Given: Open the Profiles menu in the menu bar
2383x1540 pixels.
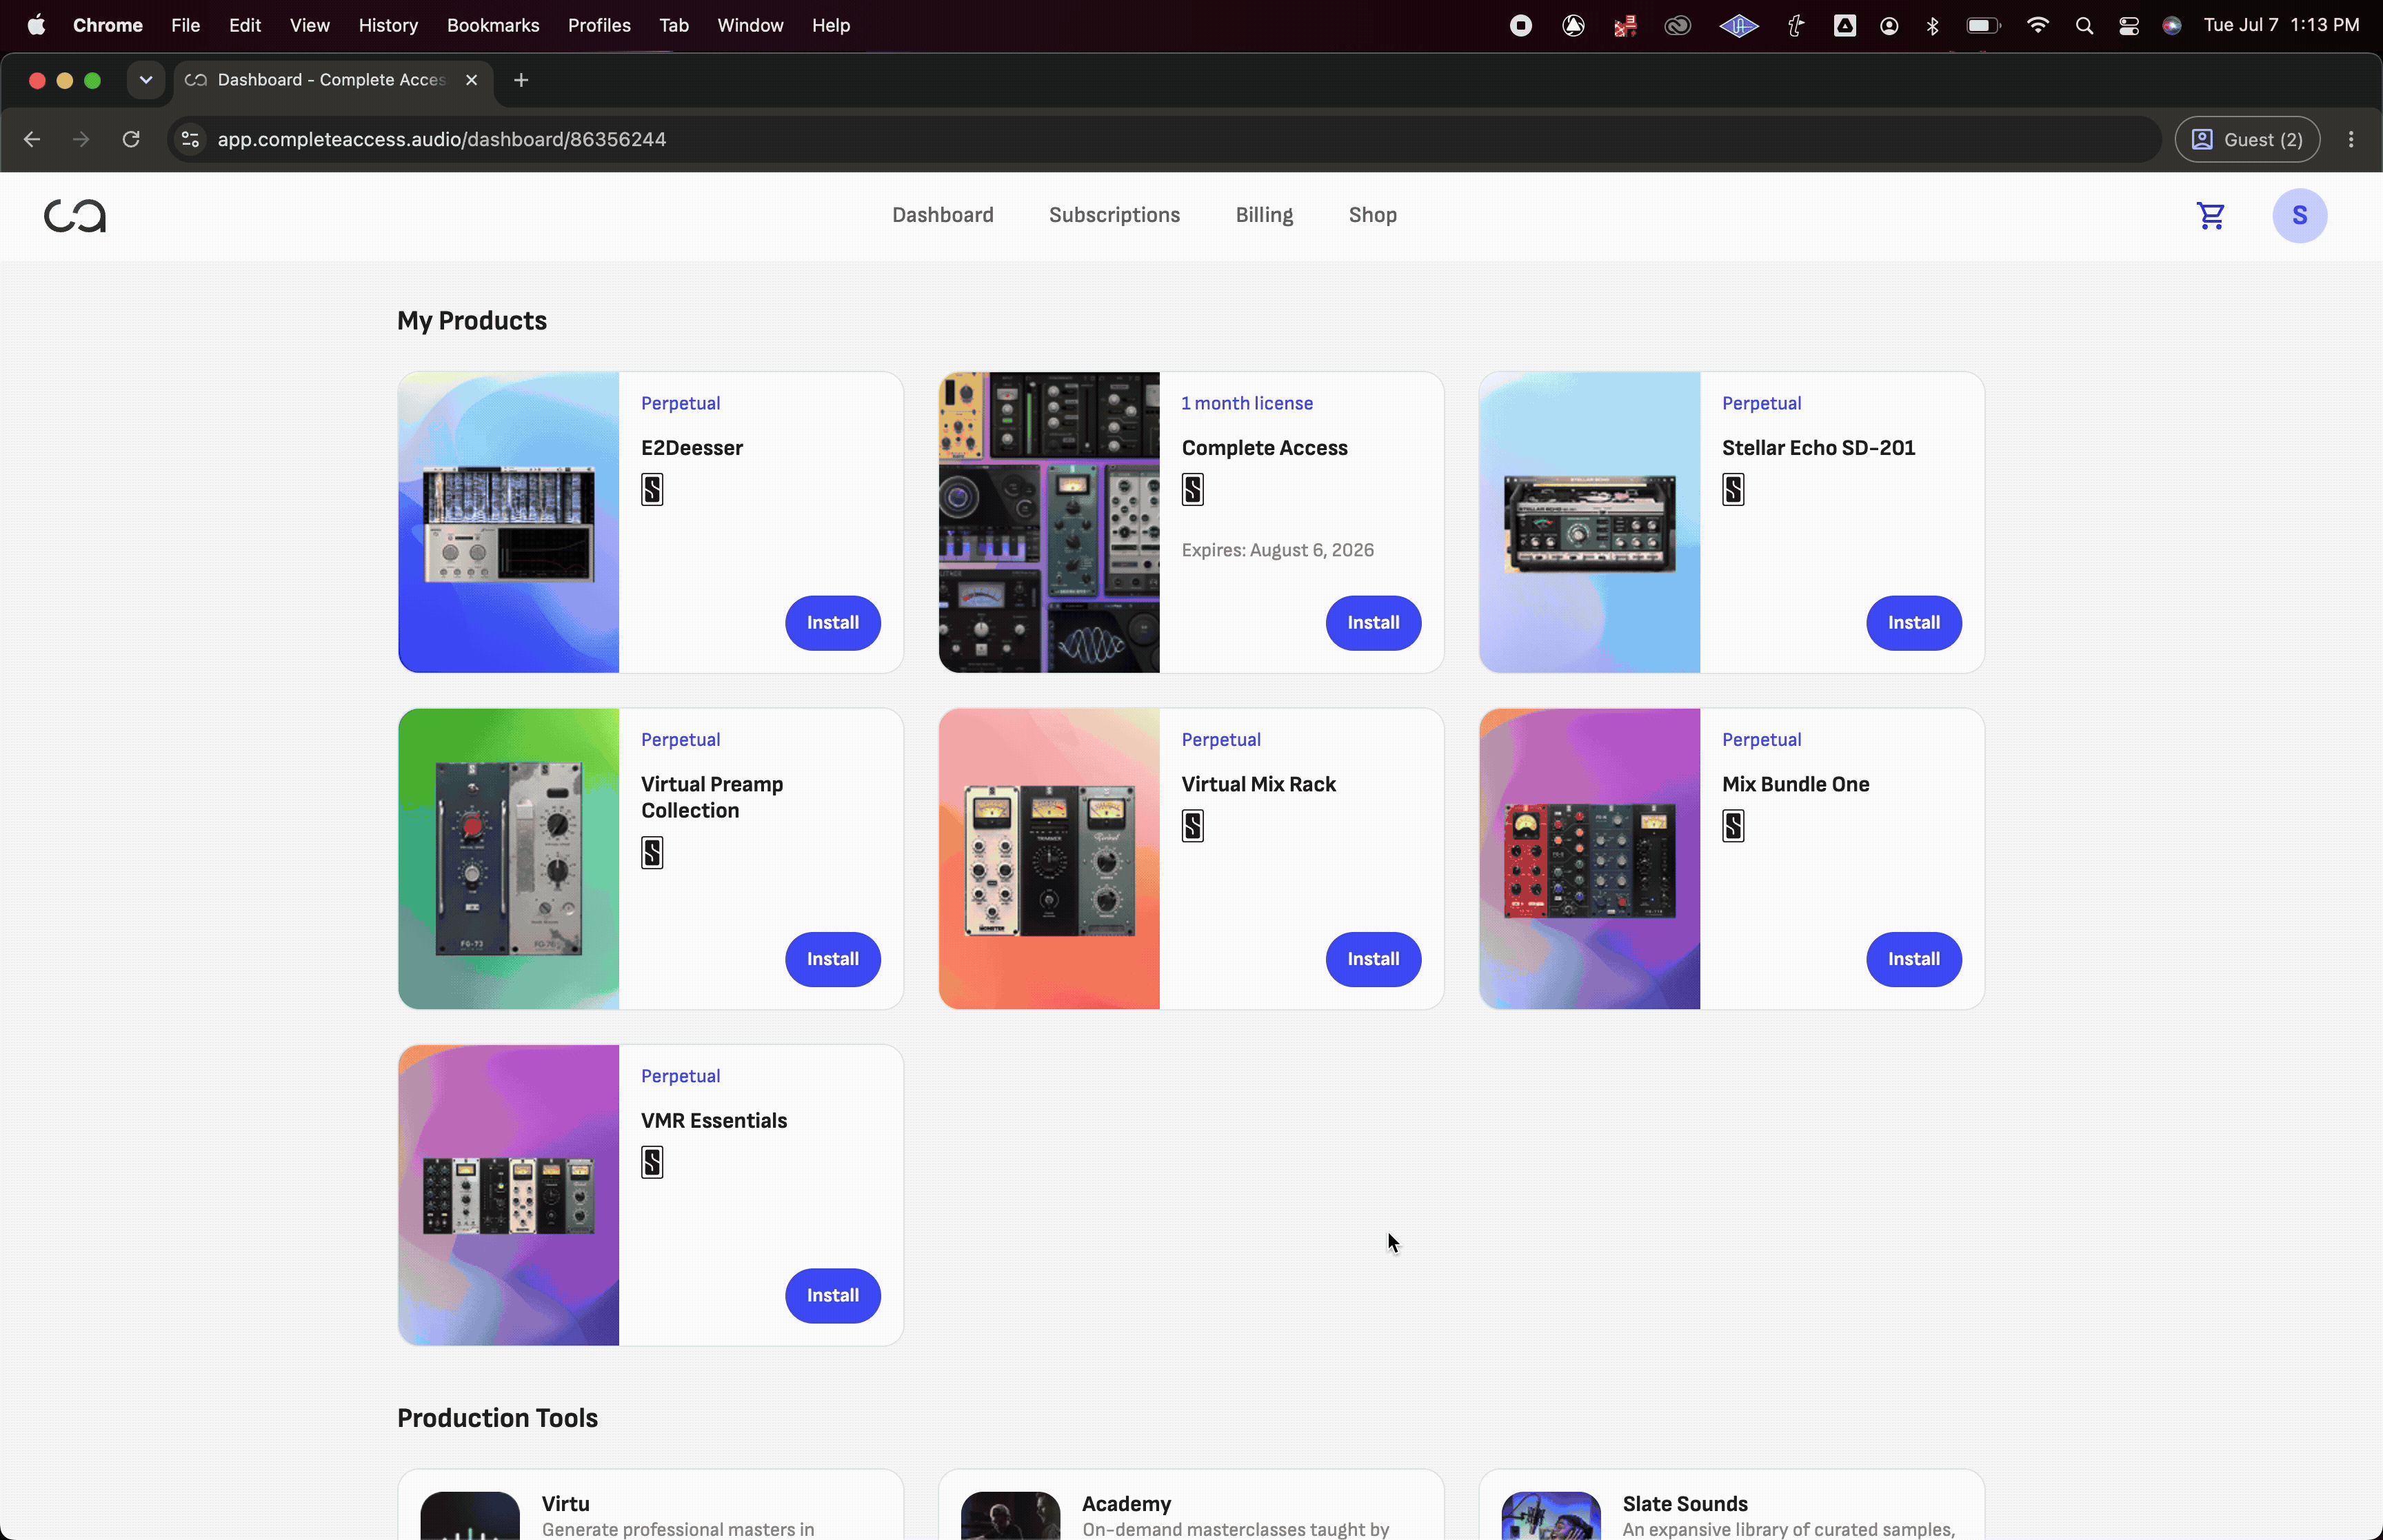Looking at the screenshot, I should (x=599, y=25).
